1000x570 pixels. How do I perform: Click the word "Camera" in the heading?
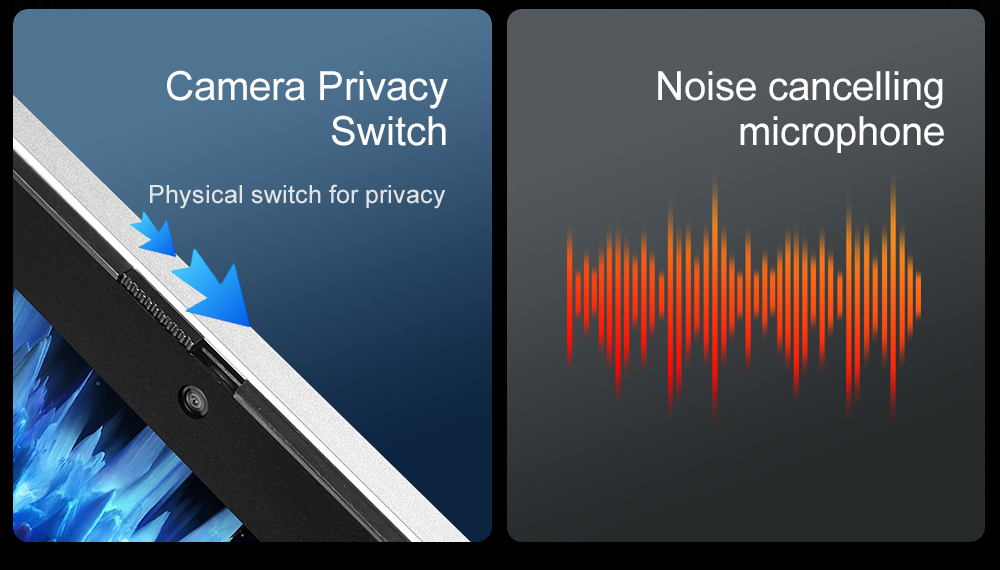point(235,86)
